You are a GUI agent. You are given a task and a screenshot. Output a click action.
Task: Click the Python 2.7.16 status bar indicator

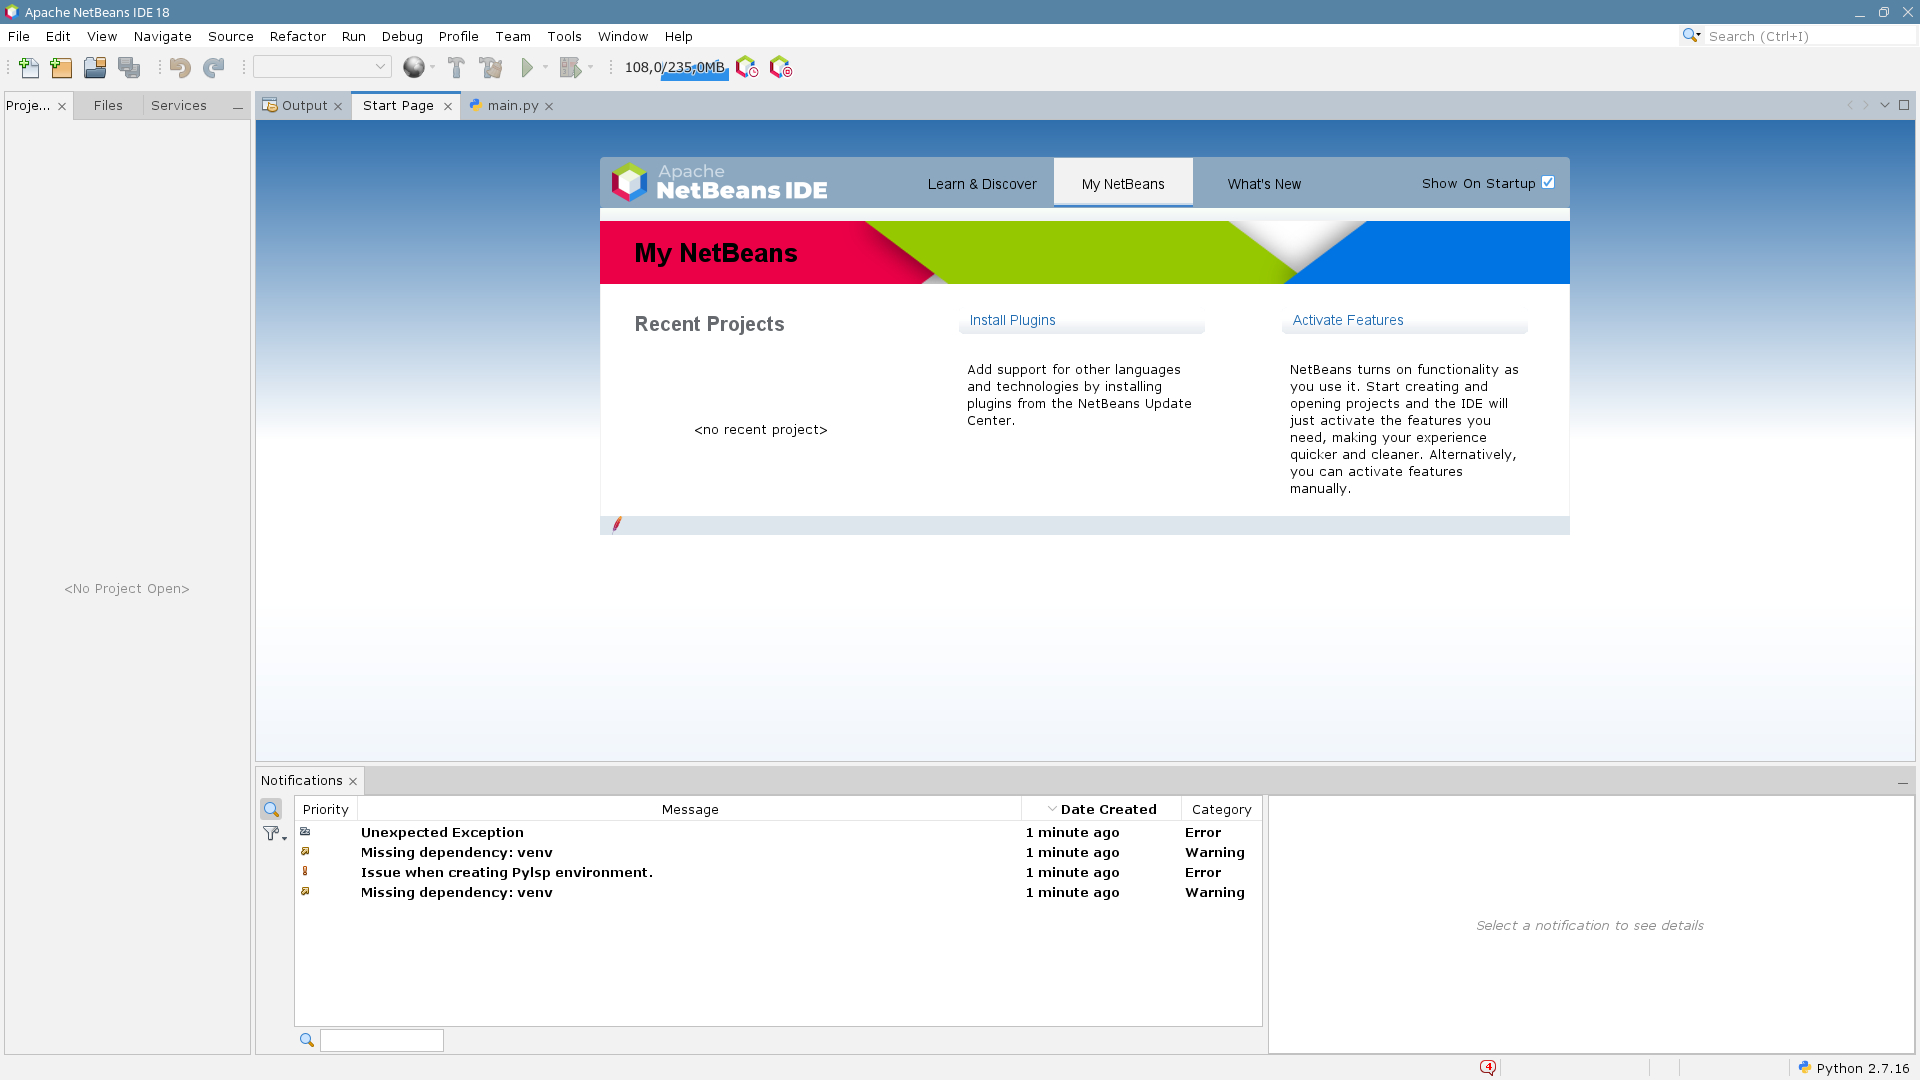click(1853, 1068)
